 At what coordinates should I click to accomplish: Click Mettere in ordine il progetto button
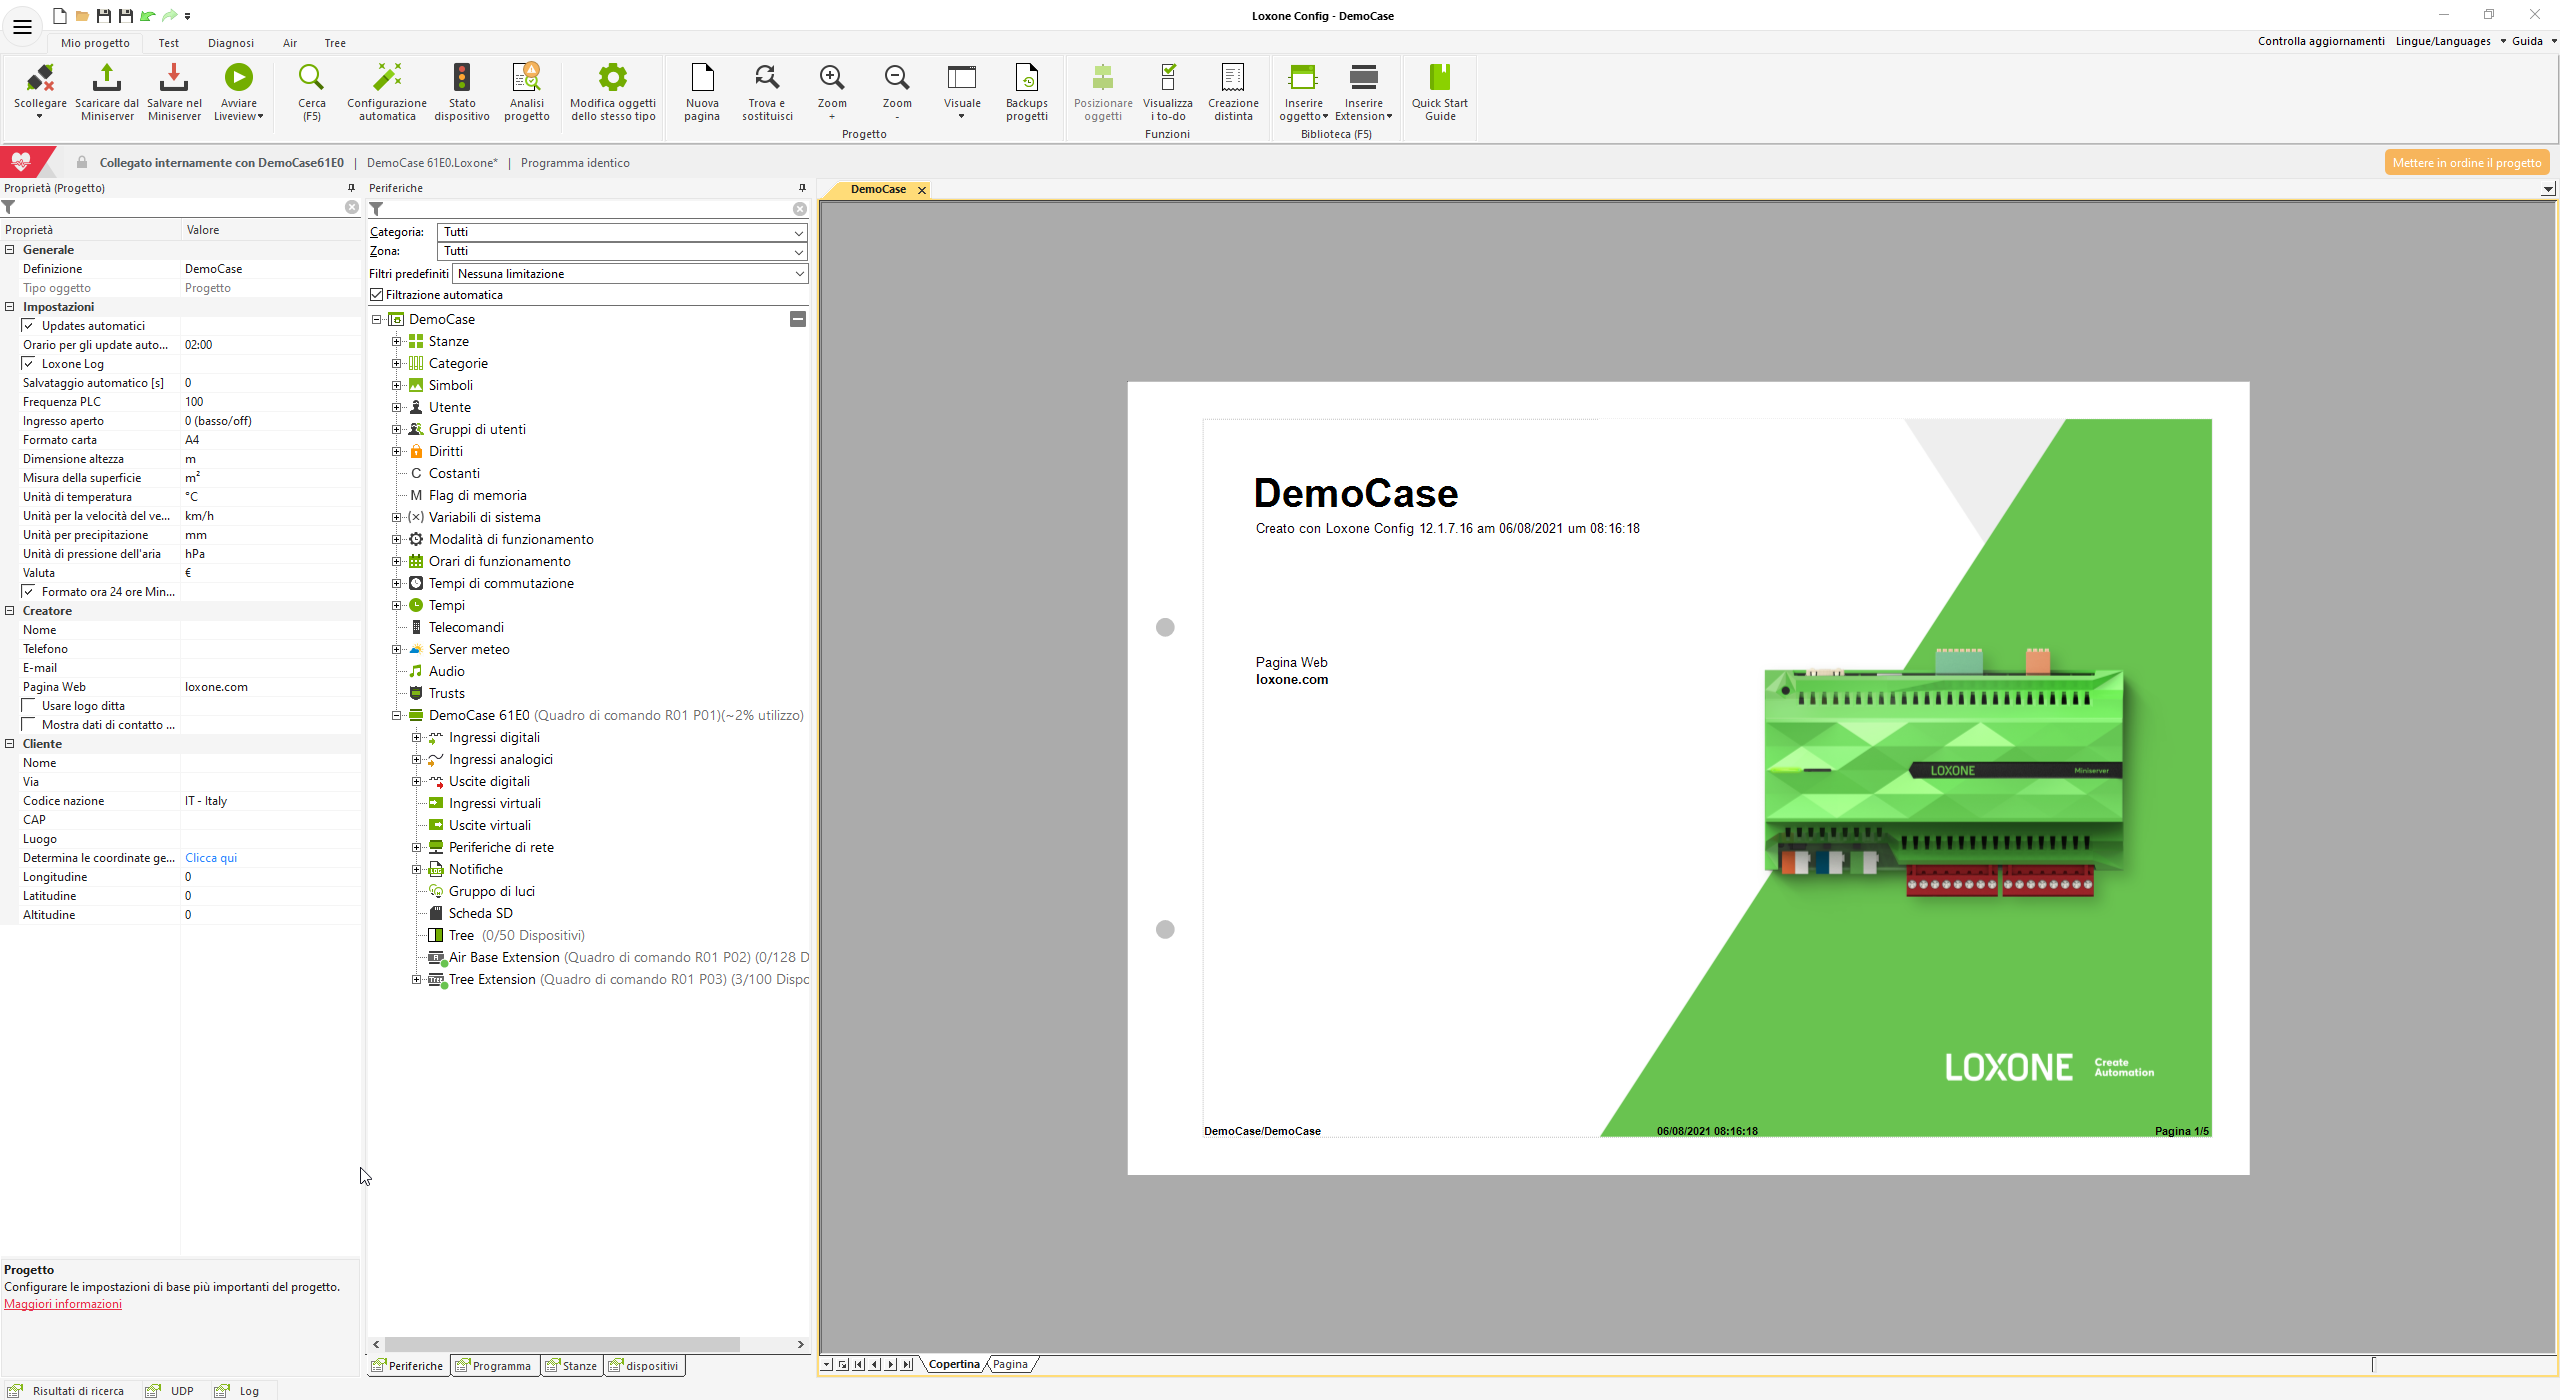[2466, 163]
